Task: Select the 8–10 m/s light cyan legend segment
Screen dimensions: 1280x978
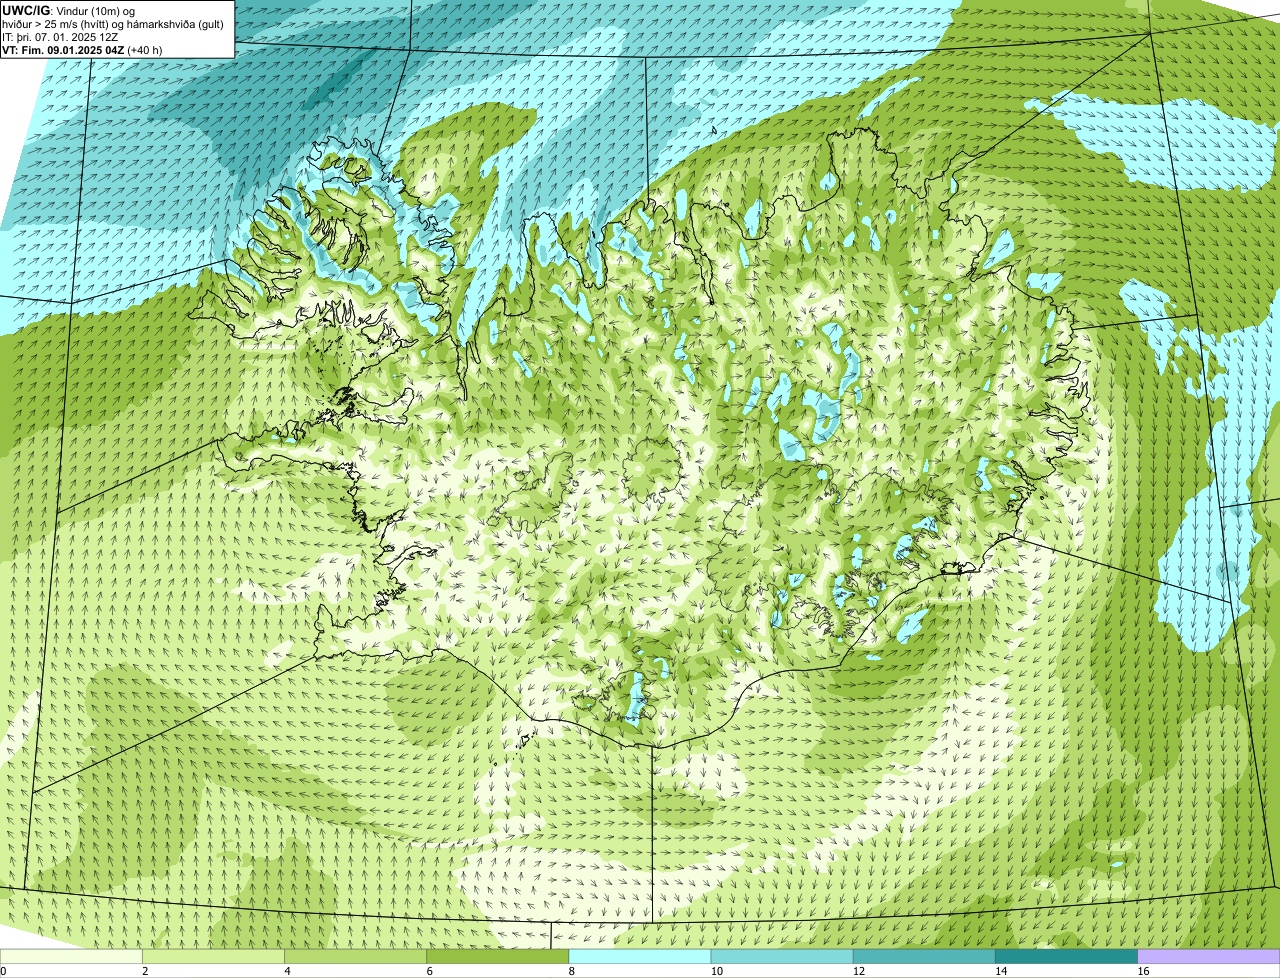Action: coord(640,956)
